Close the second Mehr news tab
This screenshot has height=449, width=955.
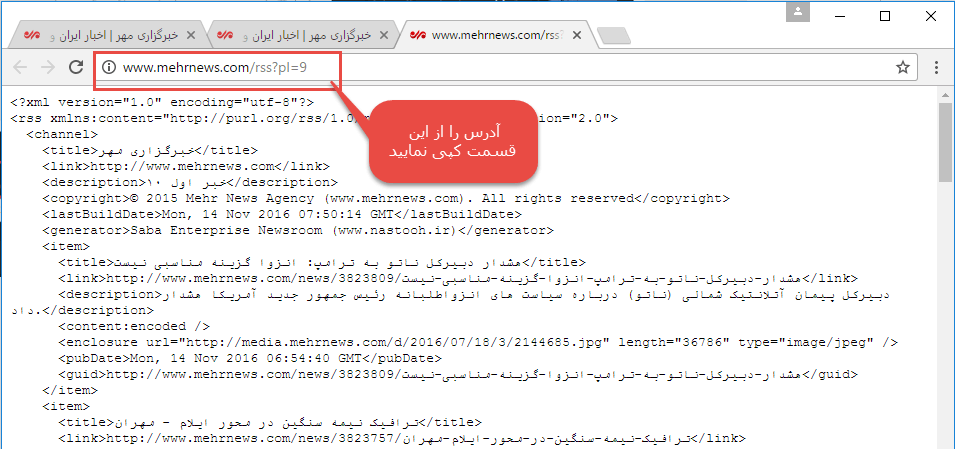point(384,35)
